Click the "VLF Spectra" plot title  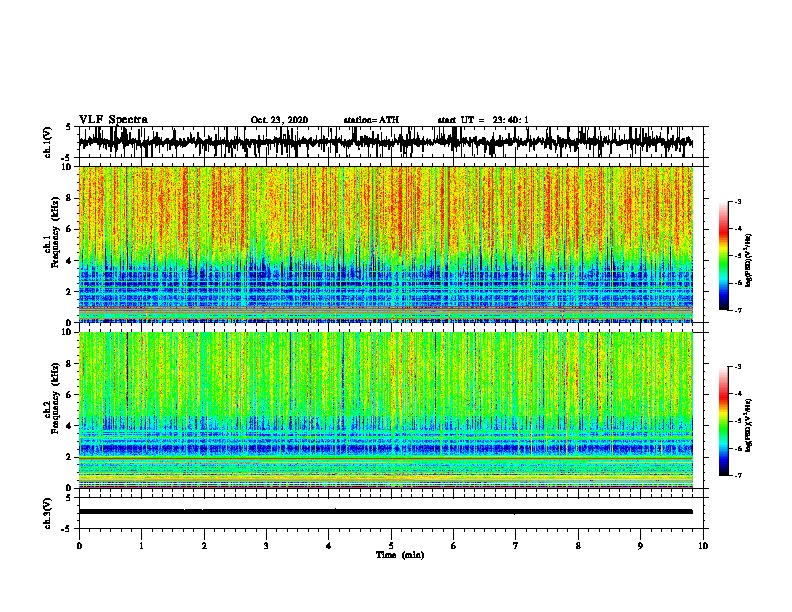pos(113,120)
